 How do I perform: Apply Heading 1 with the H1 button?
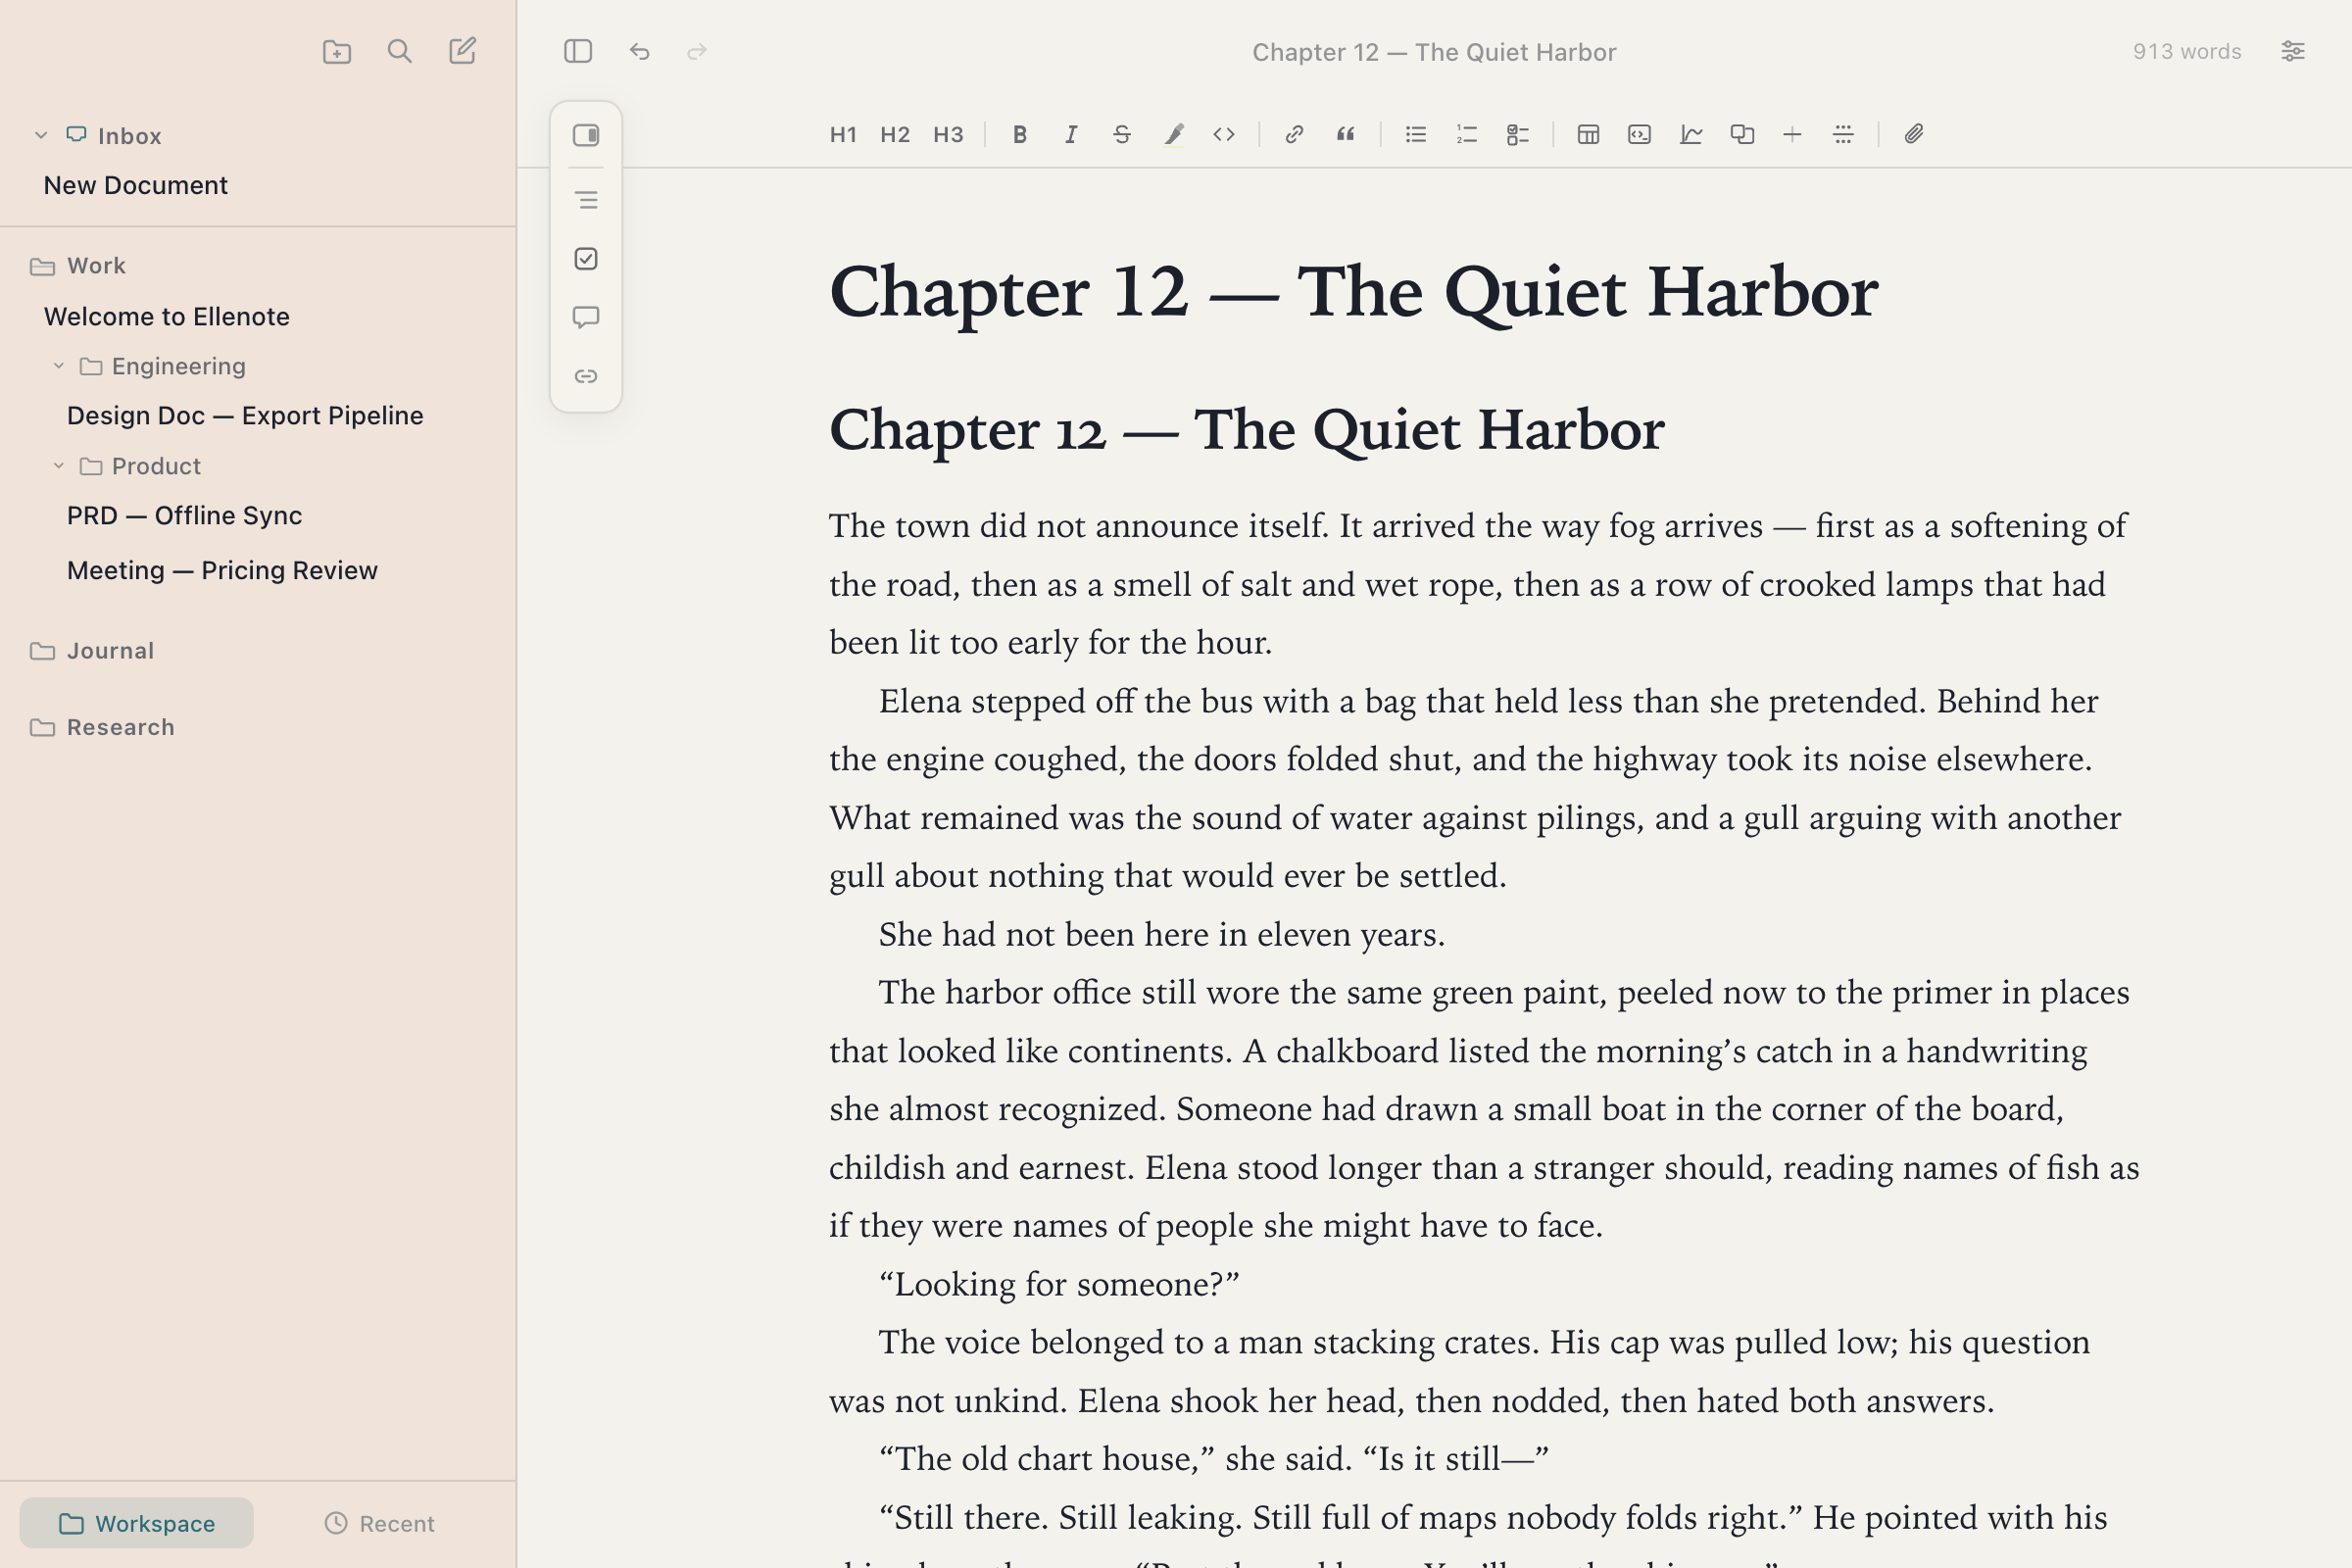(x=842, y=135)
